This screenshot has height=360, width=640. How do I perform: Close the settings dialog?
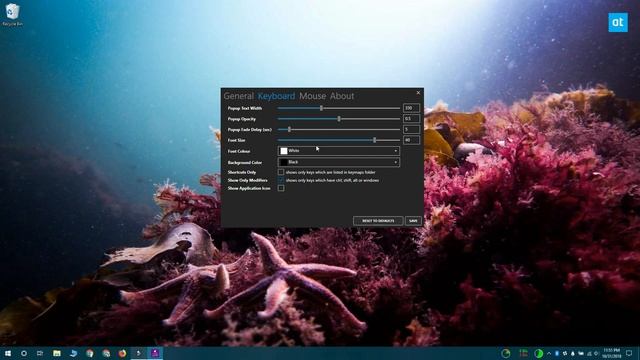point(418,93)
